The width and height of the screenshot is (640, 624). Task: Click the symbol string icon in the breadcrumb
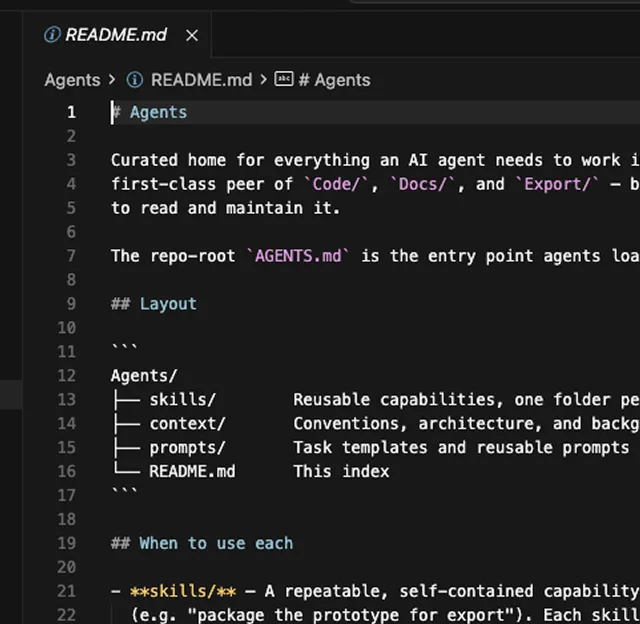(284, 79)
